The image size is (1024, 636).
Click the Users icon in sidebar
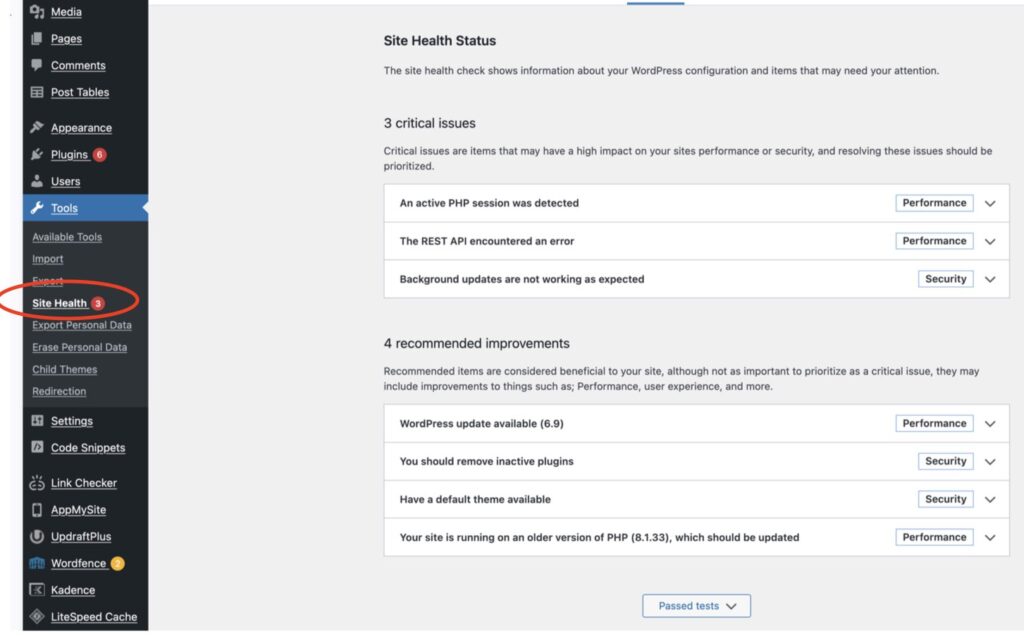37,181
